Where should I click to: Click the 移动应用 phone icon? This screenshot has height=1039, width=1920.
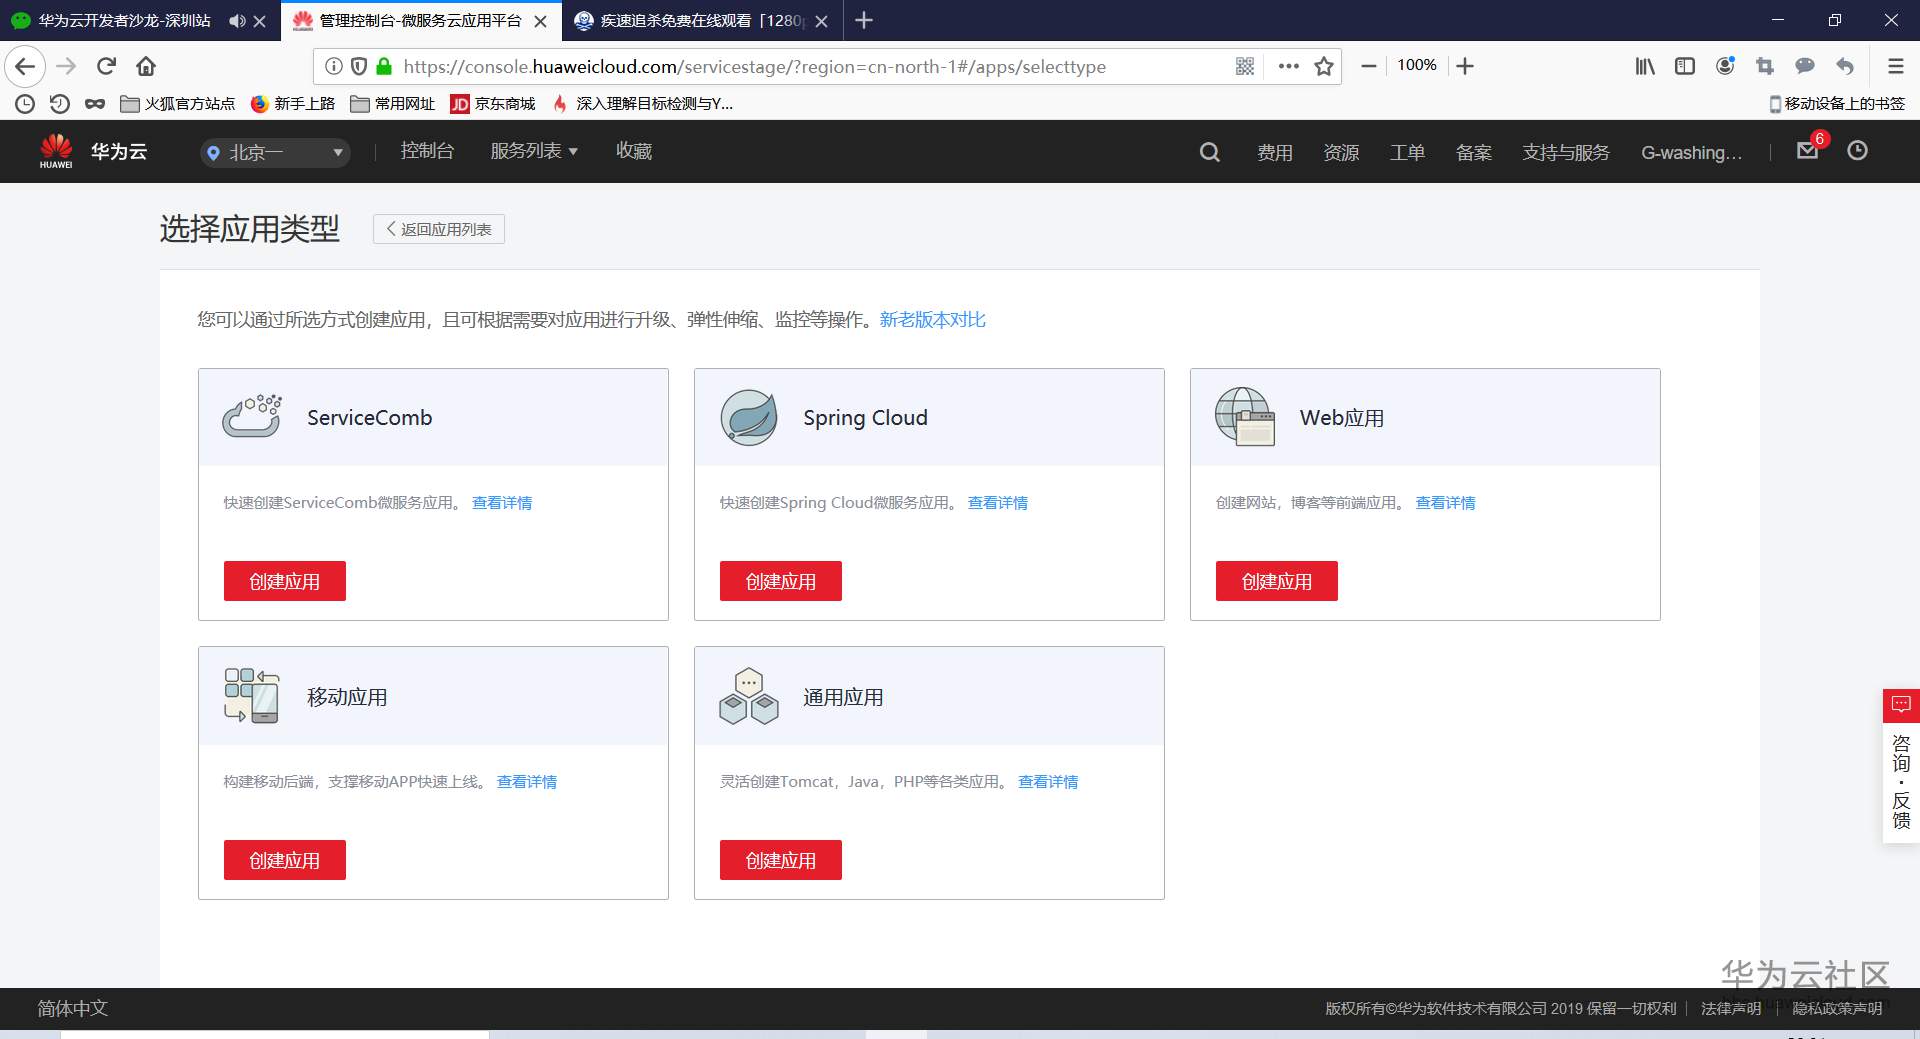[x=252, y=696]
